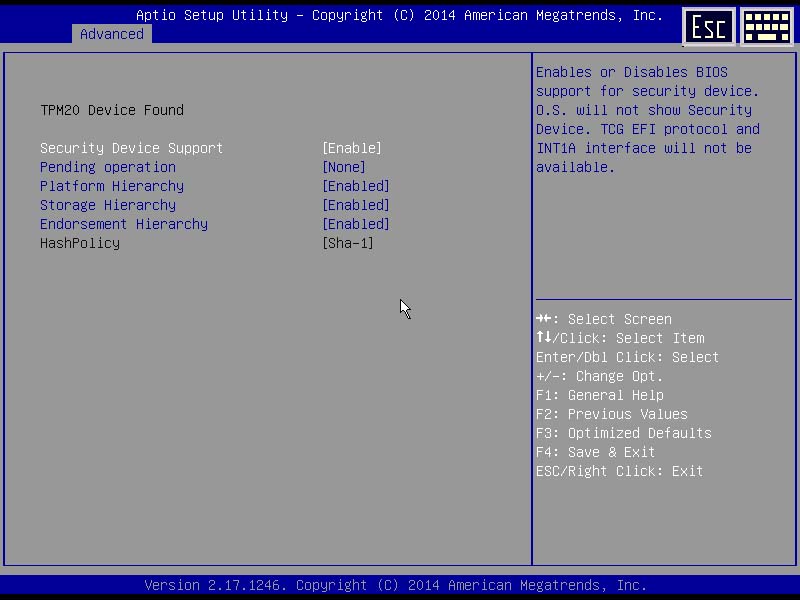Select the Platform Hierarchy setting
The width and height of the screenshot is (800, 600).
pyautogui.click(x=112, y=186)
